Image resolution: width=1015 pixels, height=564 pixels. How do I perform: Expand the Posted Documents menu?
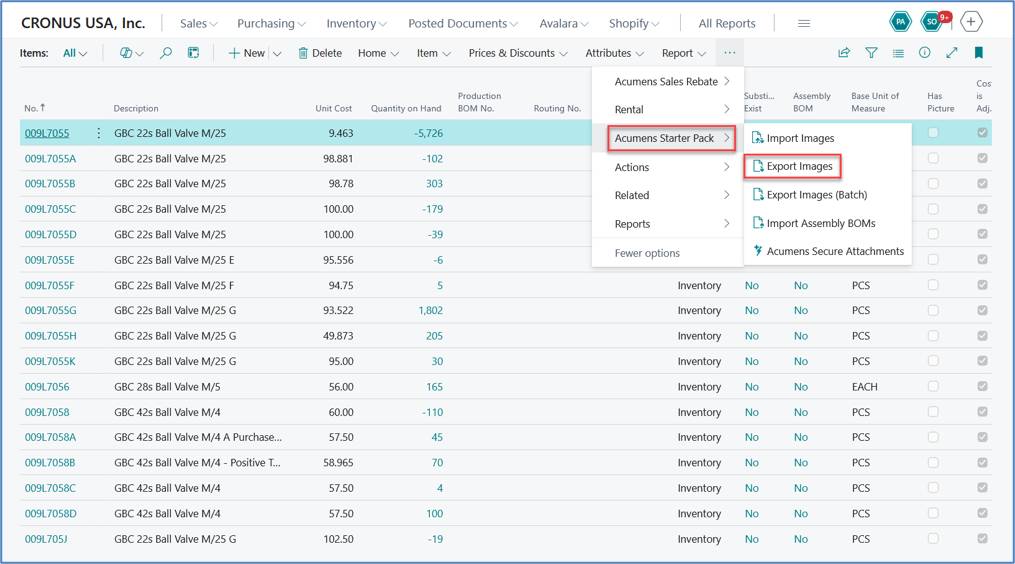pos(463,23)
